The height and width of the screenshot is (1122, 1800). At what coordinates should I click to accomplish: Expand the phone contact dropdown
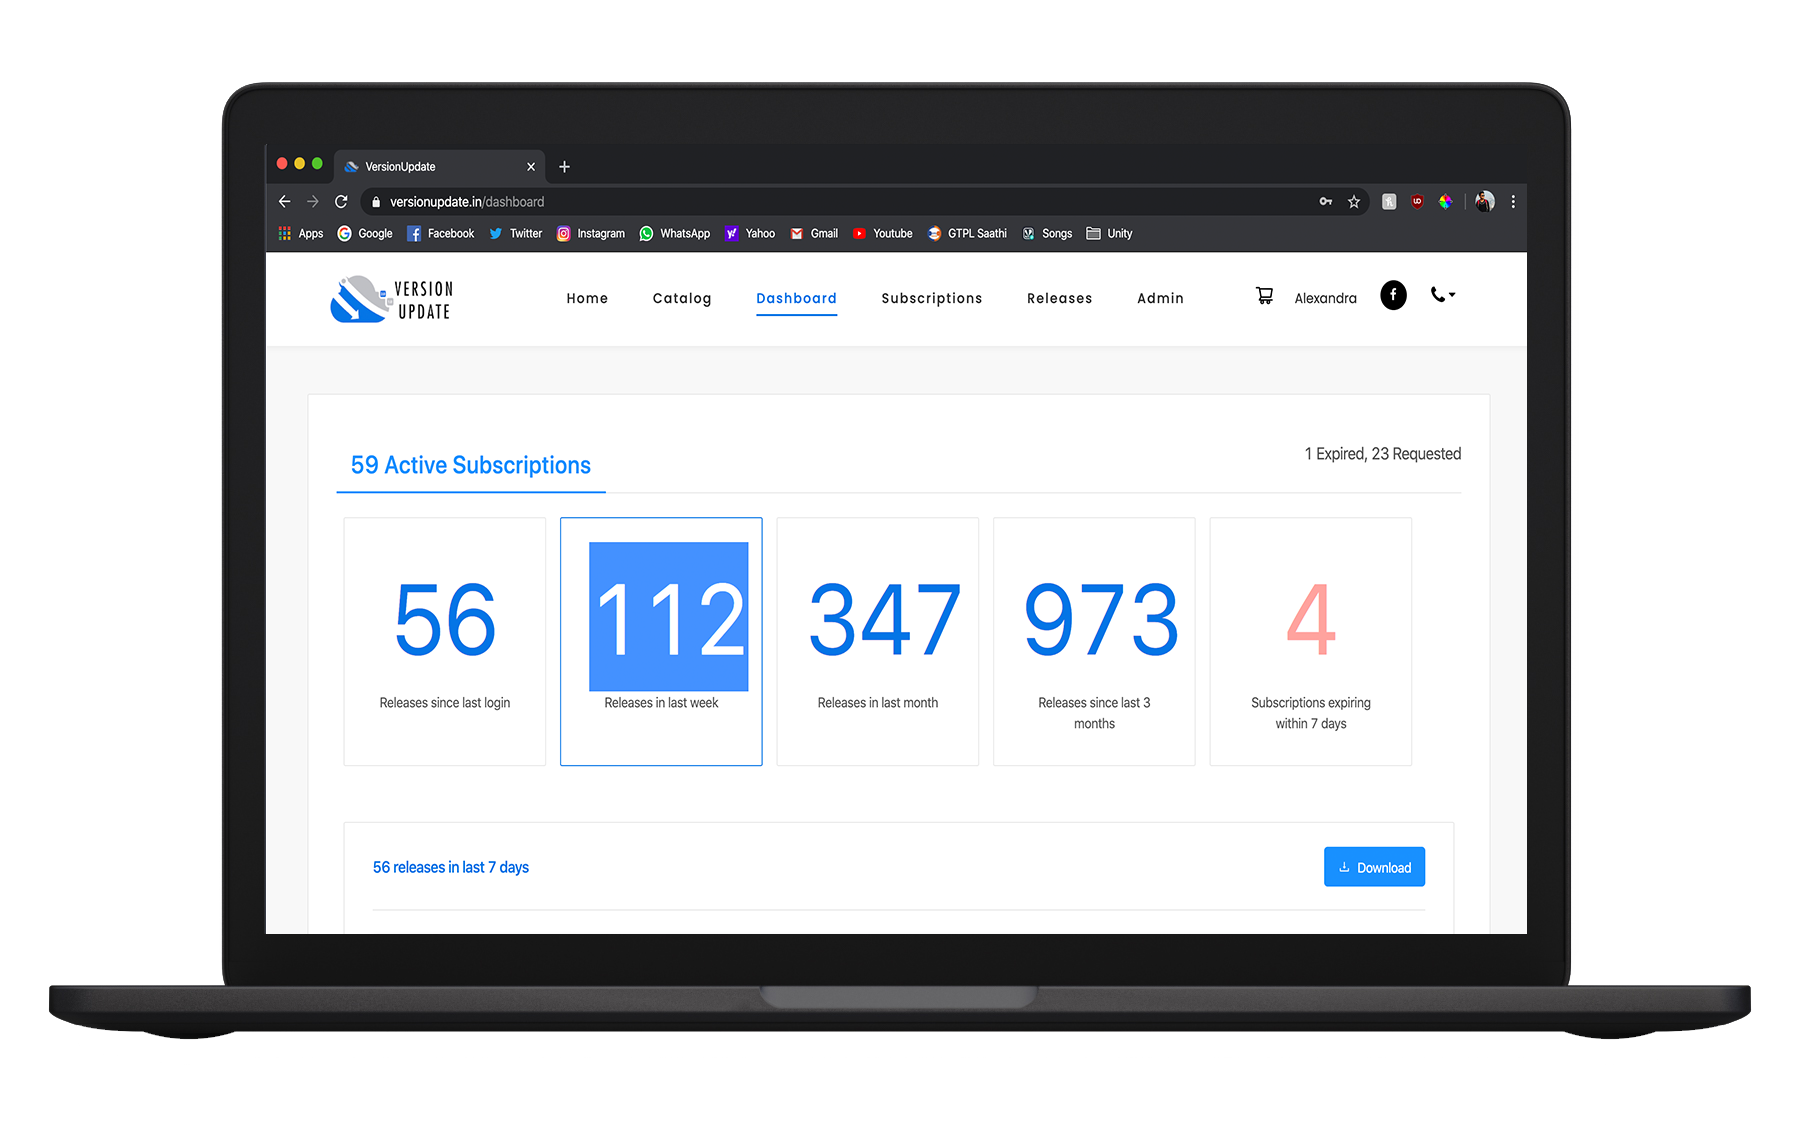tap(1442, 295)
